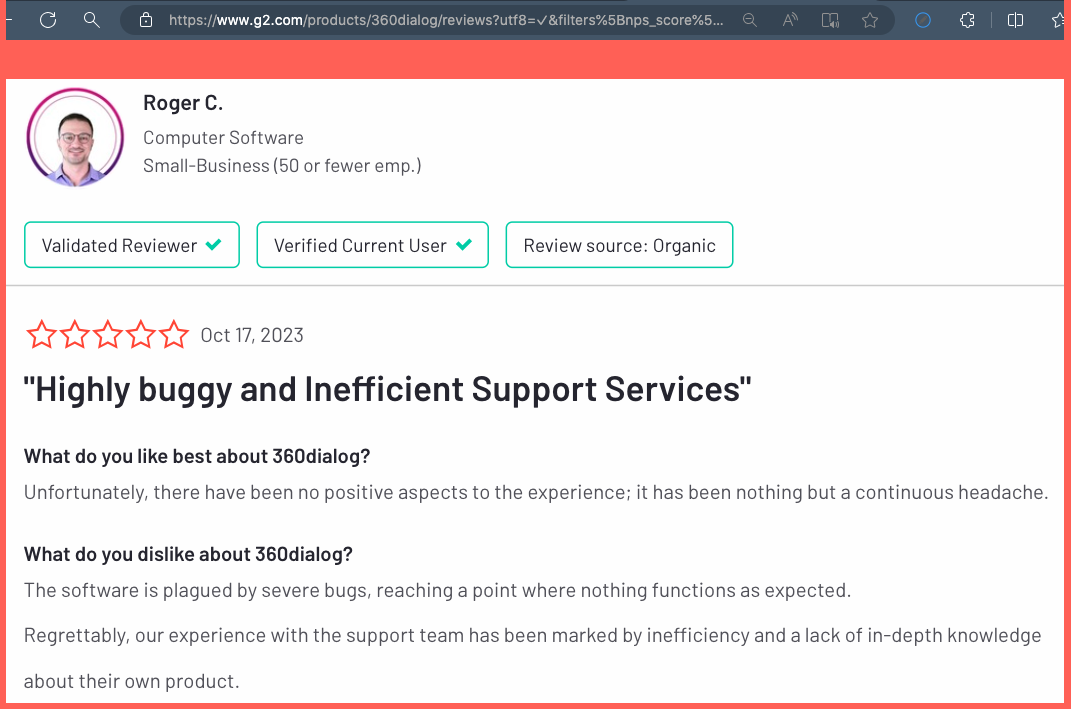The width and height of the screenshot is (1071, 709).
Task: Click the review date Oct 17, 2023
Action: (252, 335)
